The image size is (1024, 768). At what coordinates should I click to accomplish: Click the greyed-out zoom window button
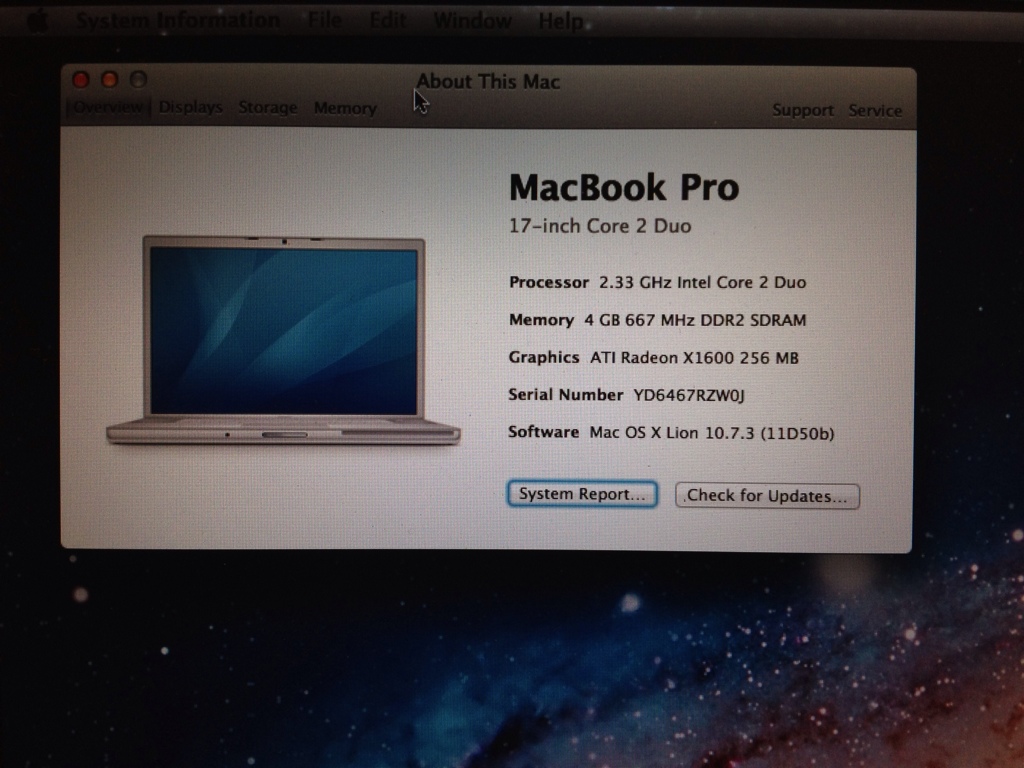click(138, 80)
